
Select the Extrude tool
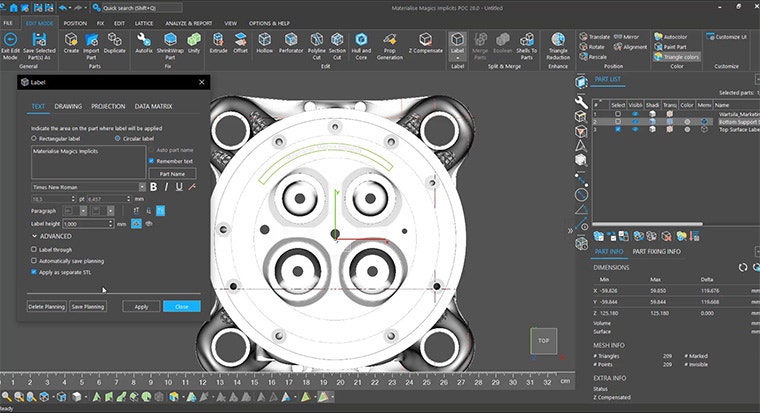[x=218, y=42]
